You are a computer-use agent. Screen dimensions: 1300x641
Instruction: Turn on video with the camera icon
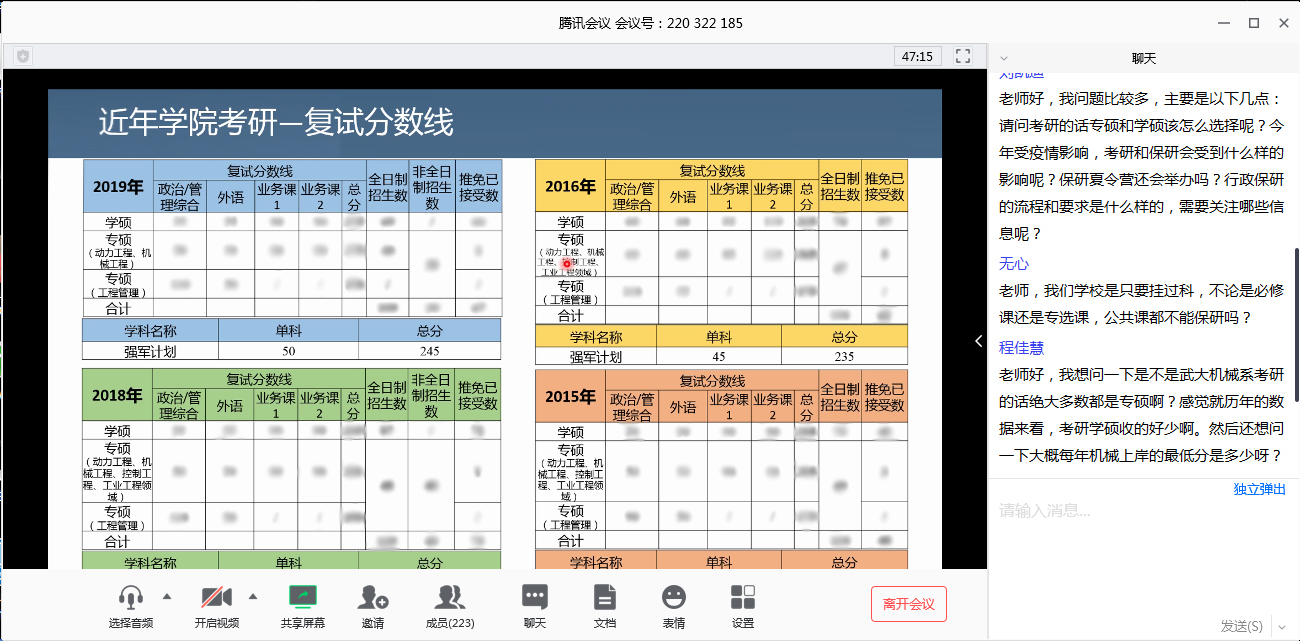tap(217, 598)
